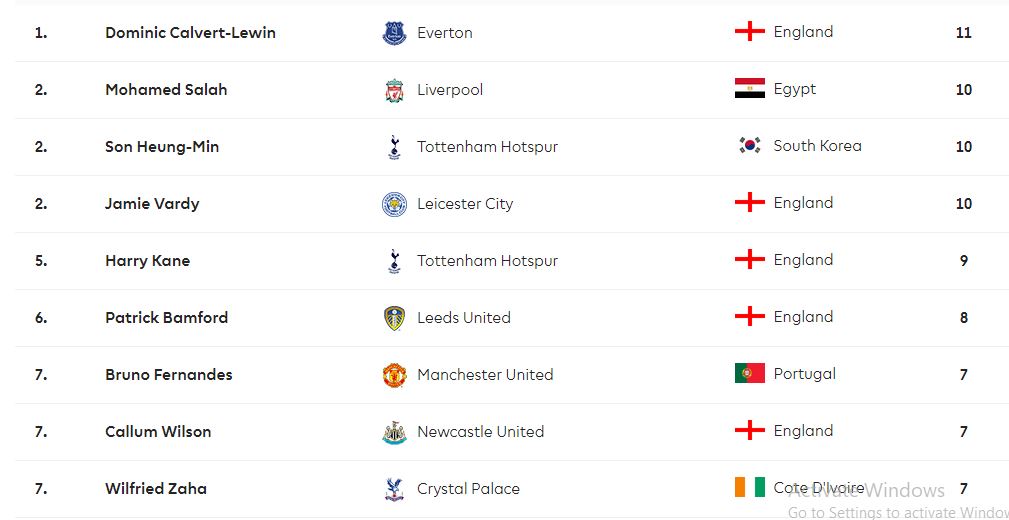The image size is (1009, 520).
Task: Click the Patrick Bamford name link
Action: pyautogui.click(x=166, y=318)
